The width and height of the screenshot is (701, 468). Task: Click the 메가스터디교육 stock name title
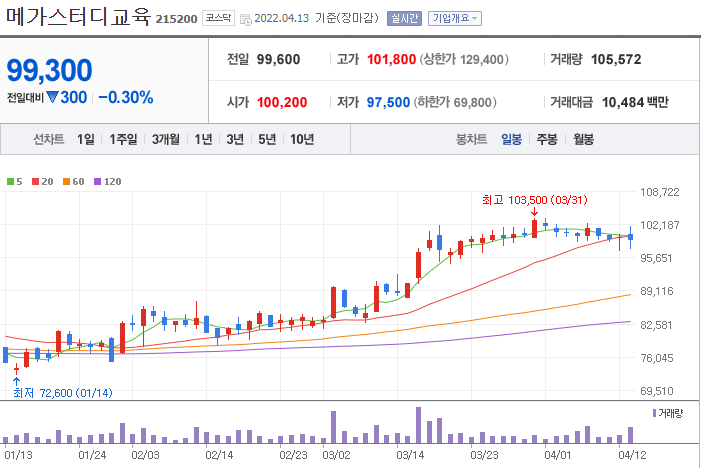tap(79, 17)
